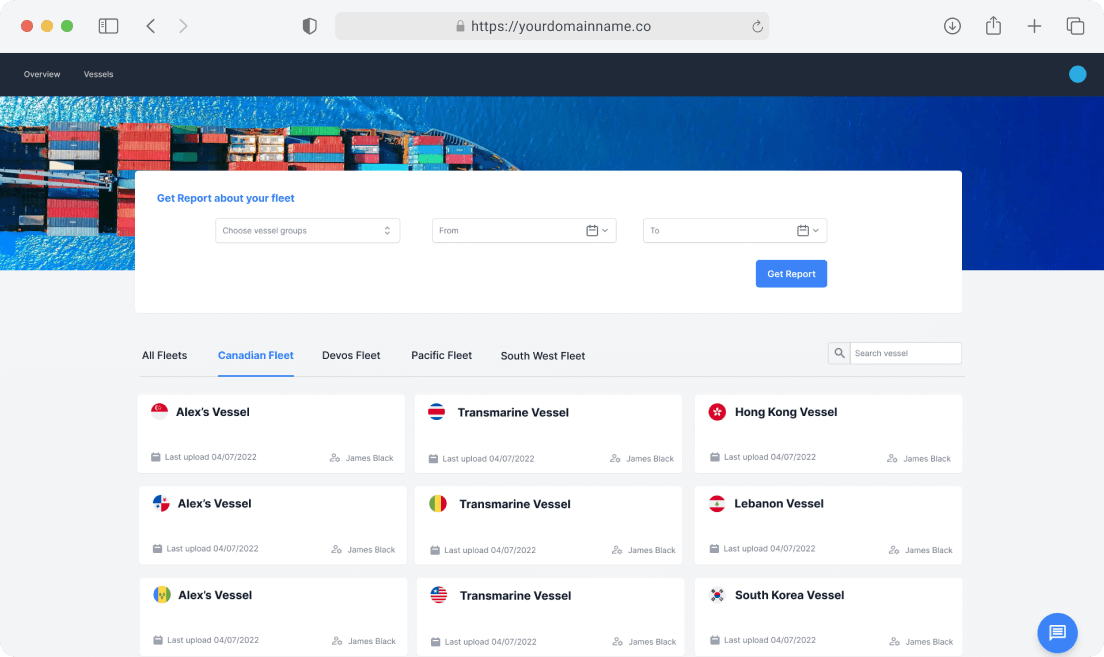This screenshot has width=1104, height=657.
Task: Open the From date picker
Action: point(524,231)
